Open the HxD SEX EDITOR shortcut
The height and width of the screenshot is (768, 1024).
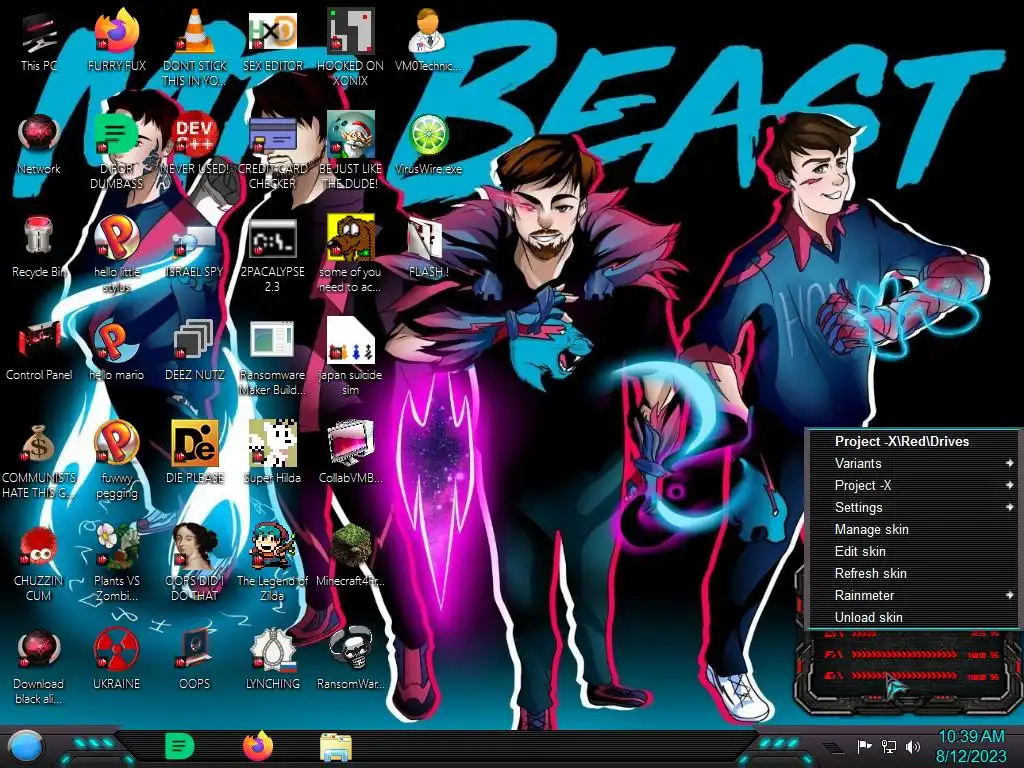tap(272, 41)
